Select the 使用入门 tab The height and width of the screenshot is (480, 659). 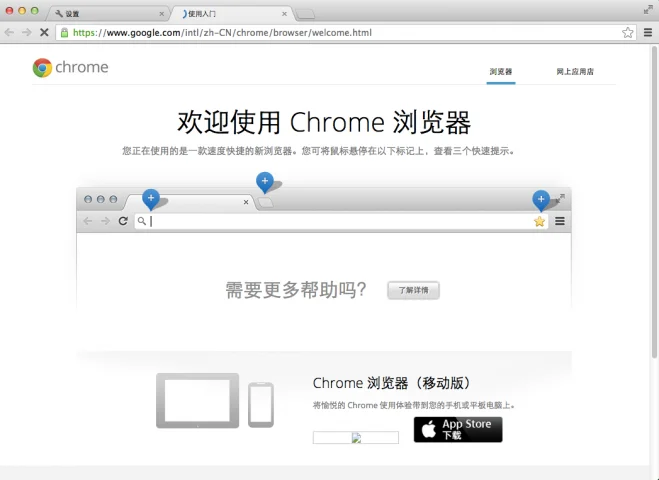pos(232,13)
